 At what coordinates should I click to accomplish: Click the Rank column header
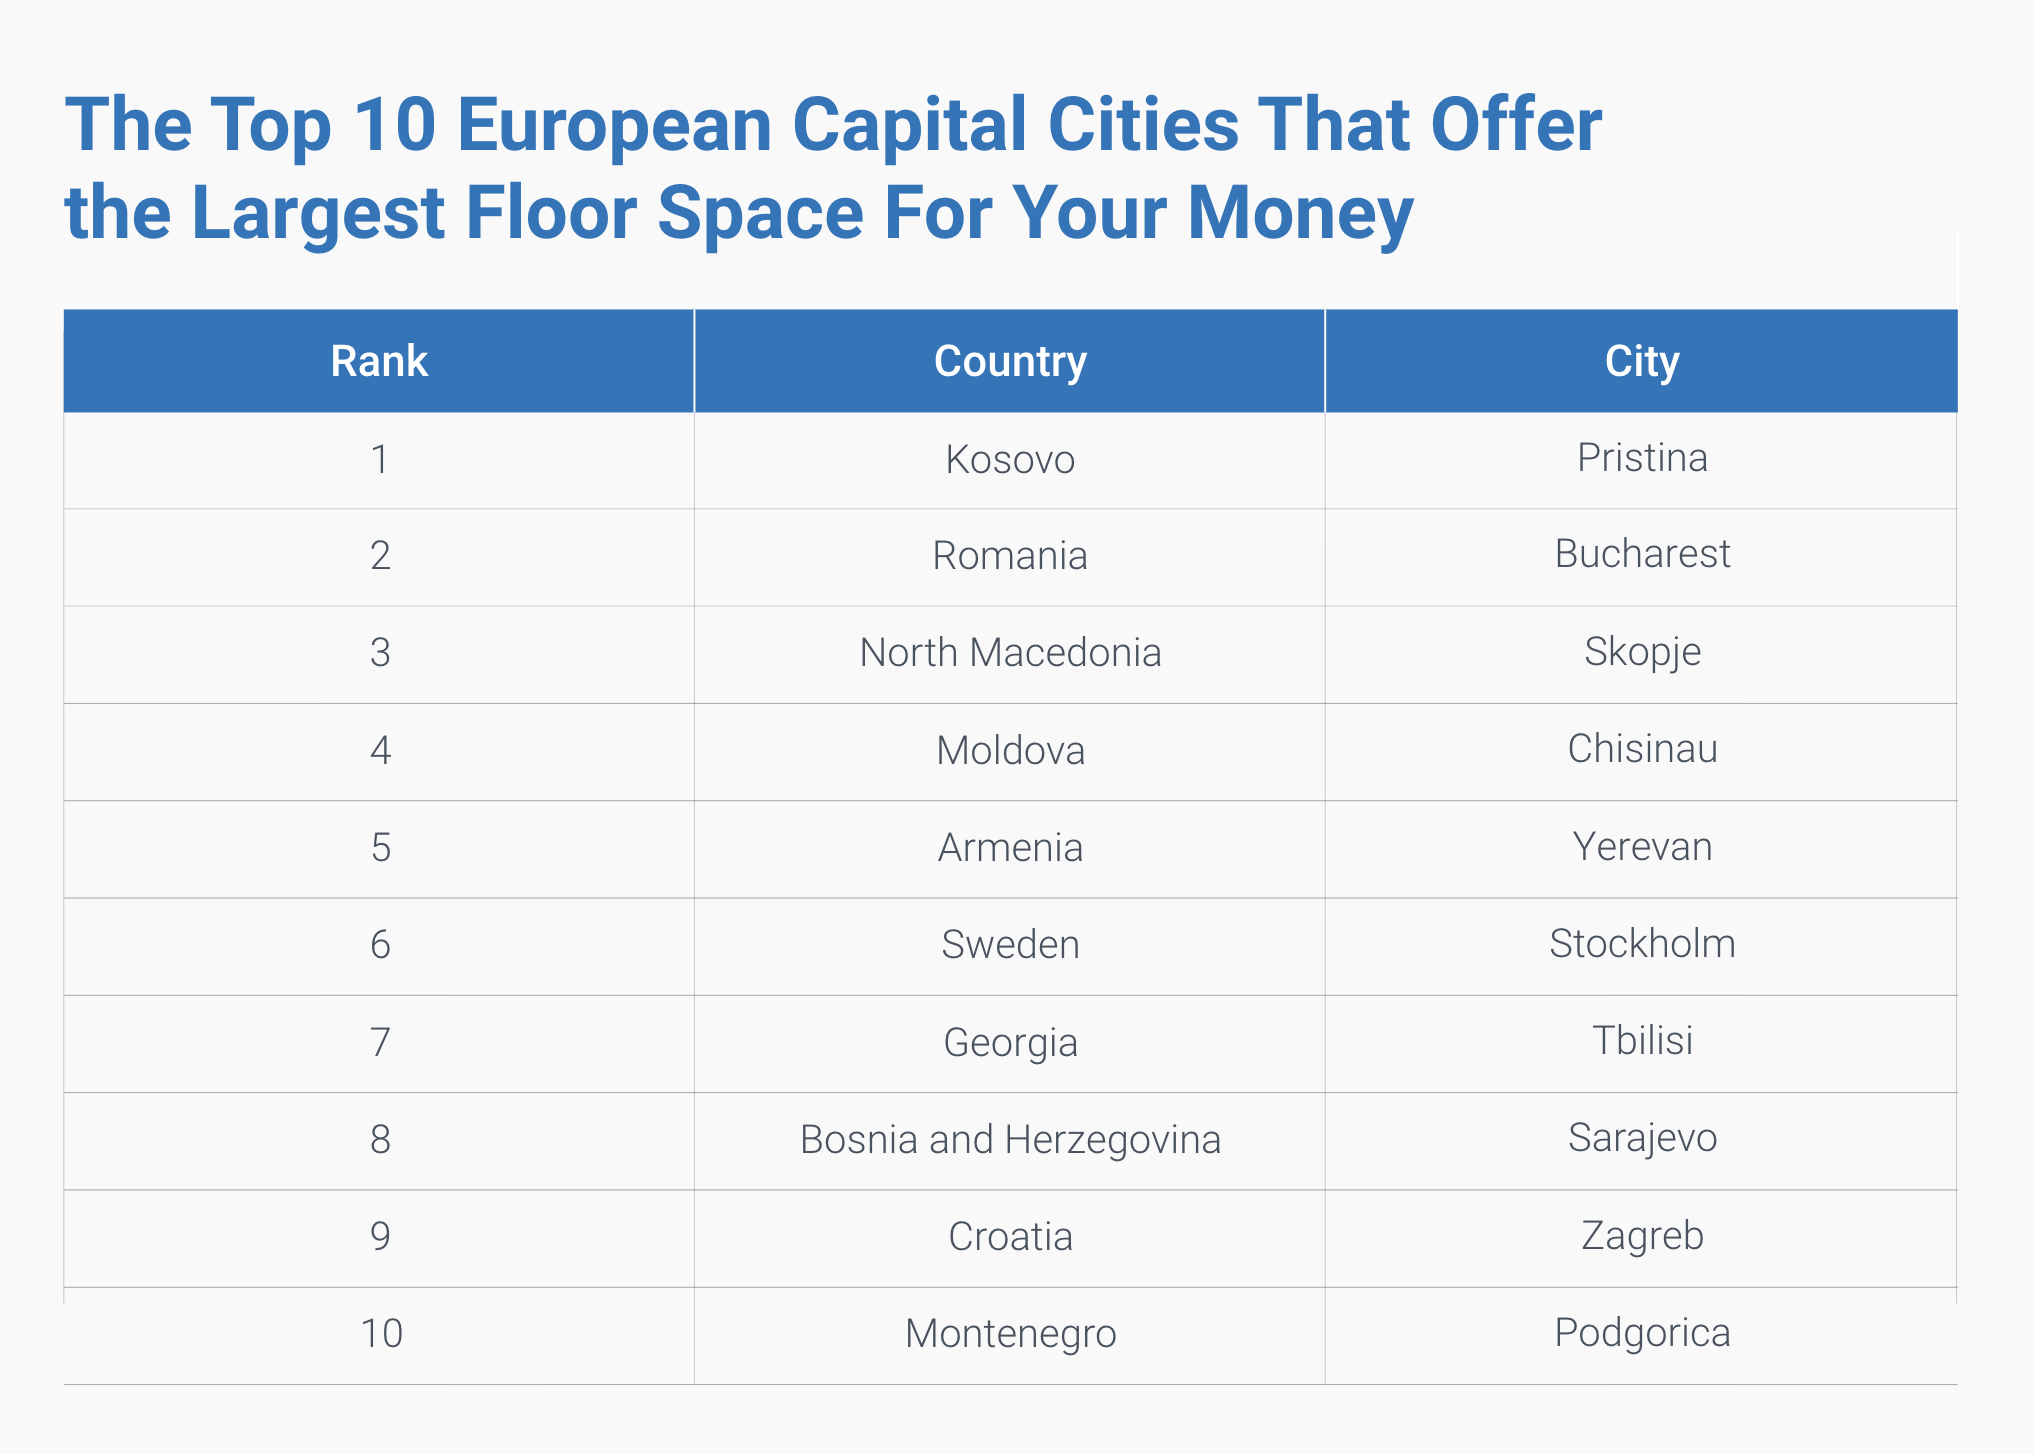click(379, 361)
